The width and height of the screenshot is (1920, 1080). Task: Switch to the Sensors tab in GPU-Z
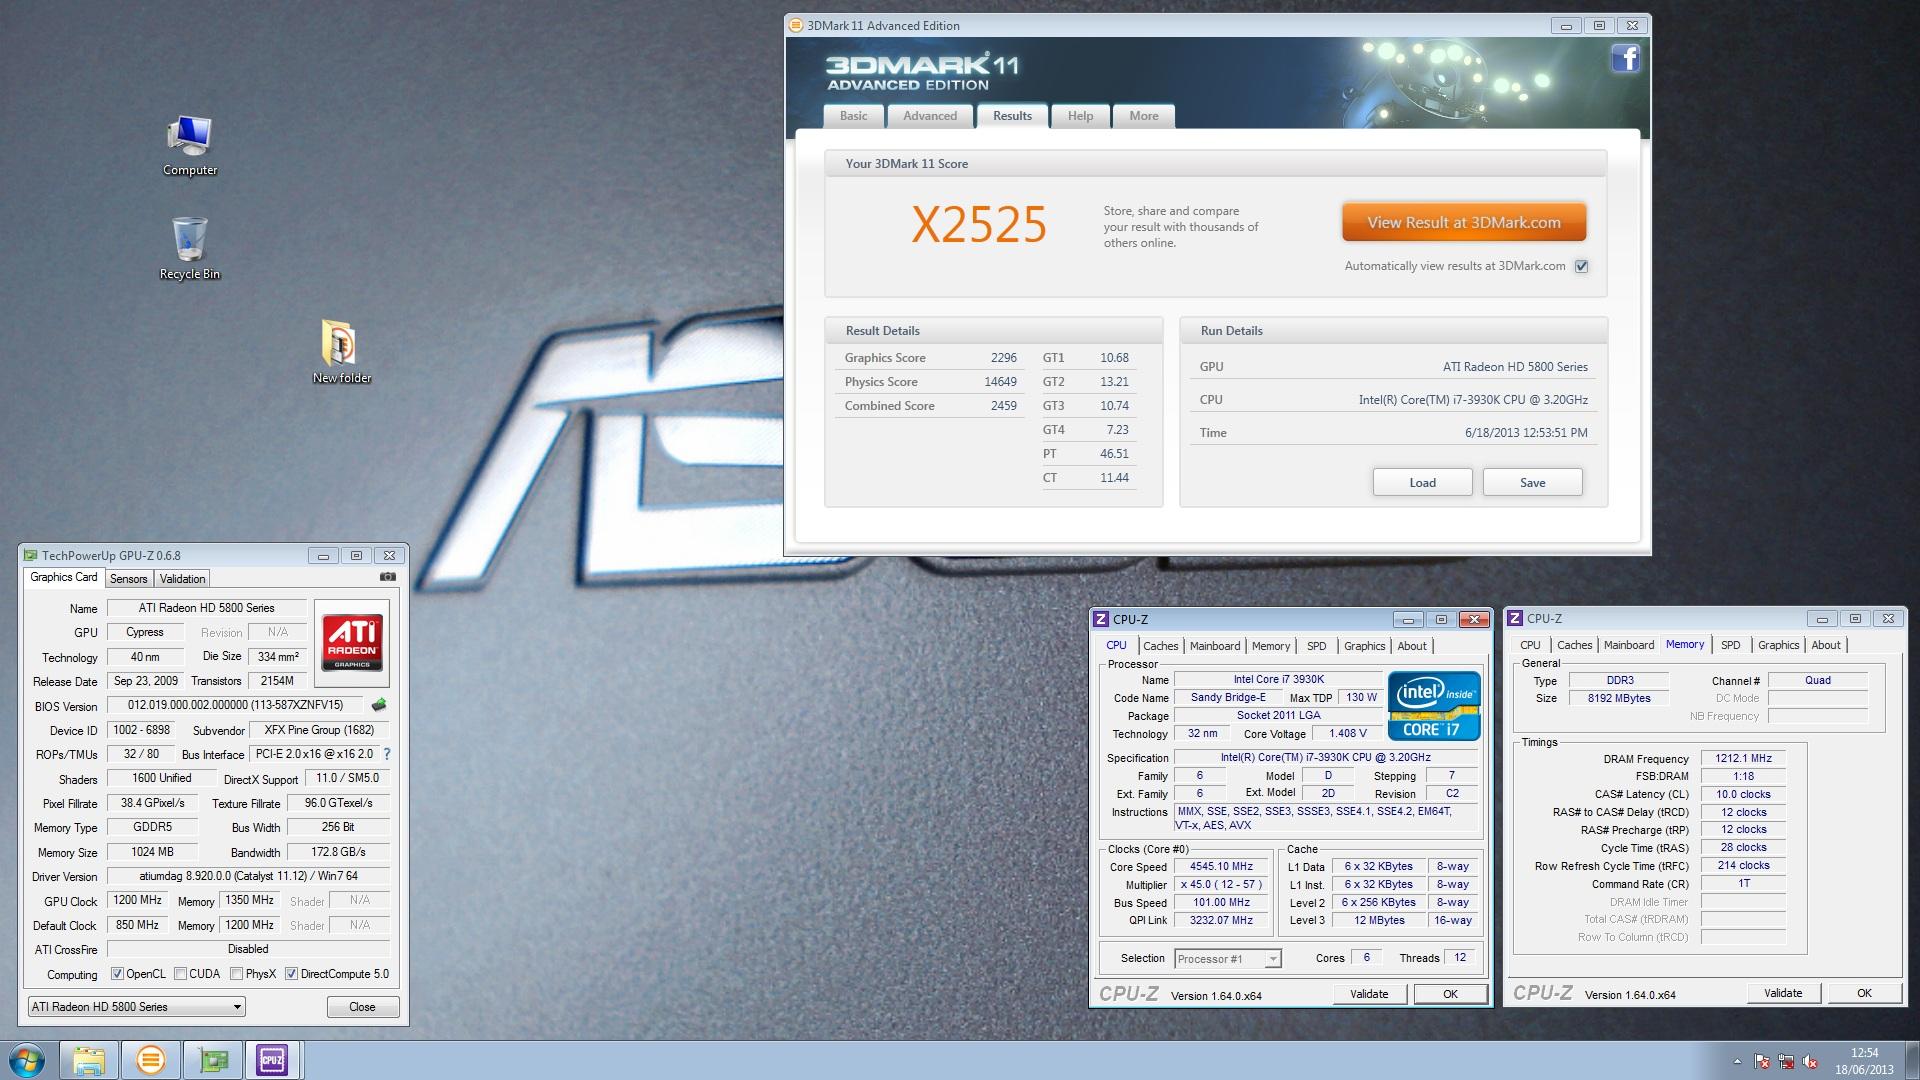[129, 579]
